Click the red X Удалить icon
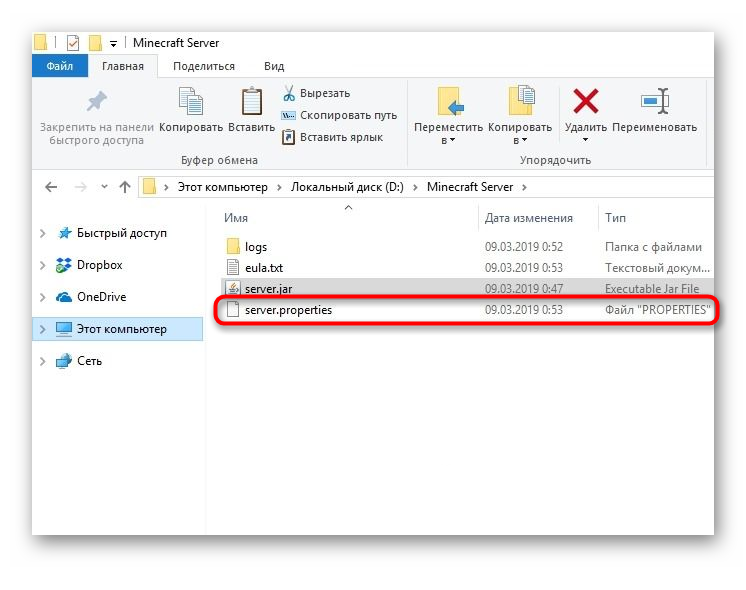746x590 pixels. [x=586, y=101]
